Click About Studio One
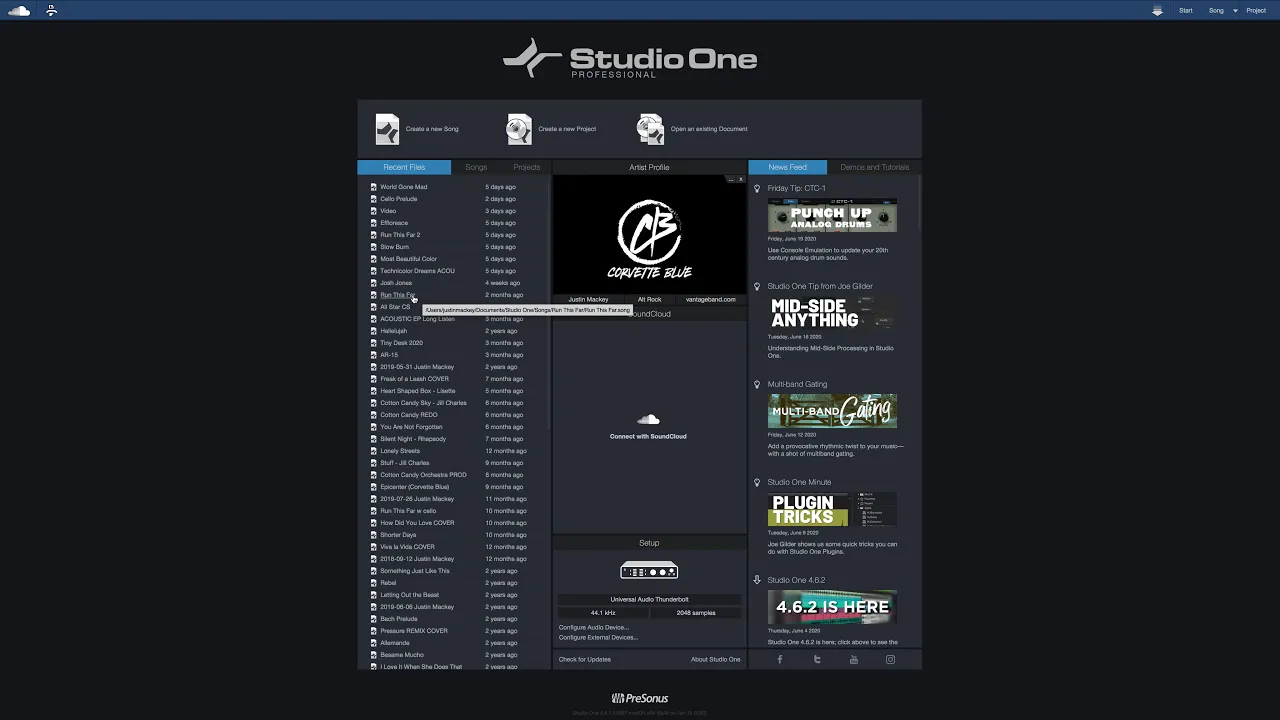Viewport: 1280px width, 720px height. 716,659
